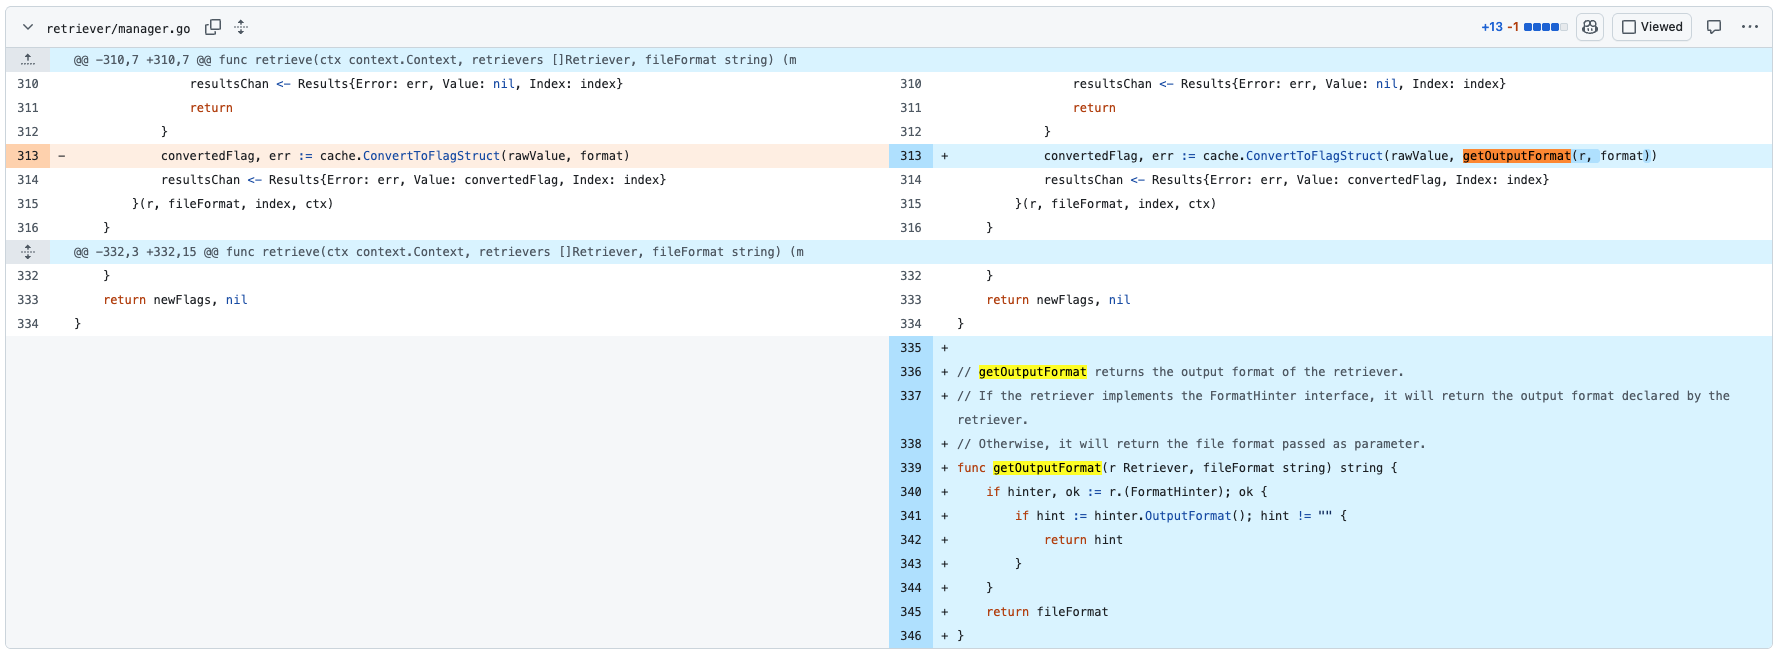This screenshot has height=656, width=1779.
Task: Select left-side removed line number 313
Action: (x=28, y=156)
